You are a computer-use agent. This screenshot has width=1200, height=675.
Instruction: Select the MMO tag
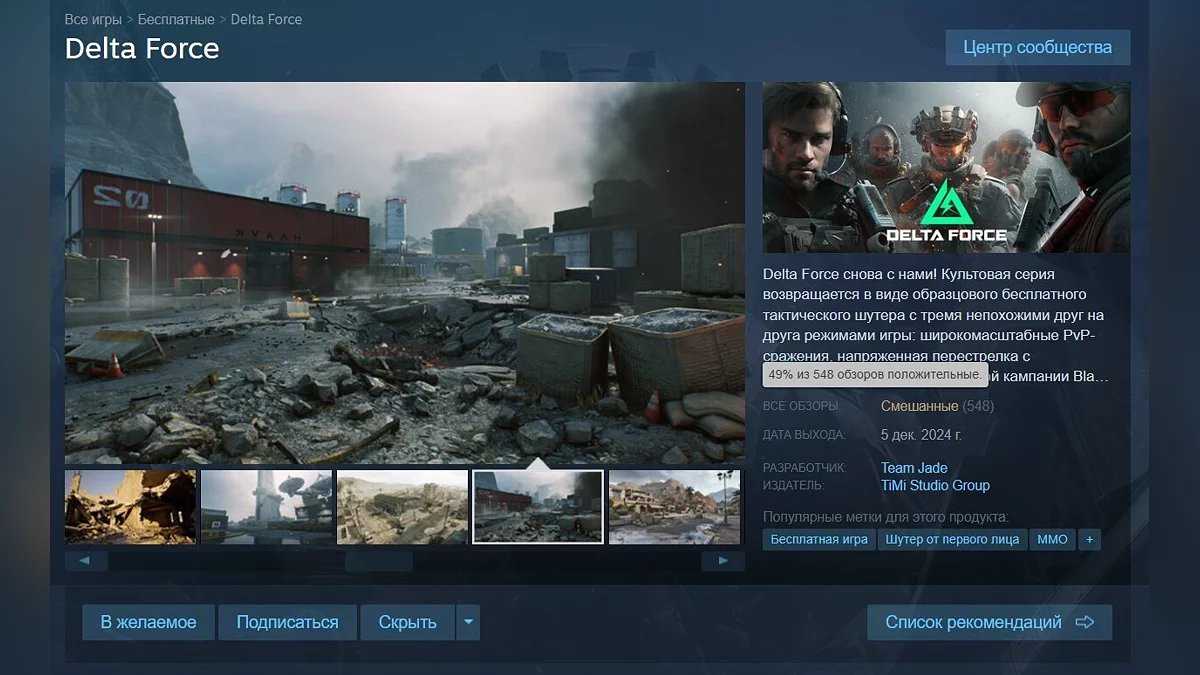(x=1052, y=539)
